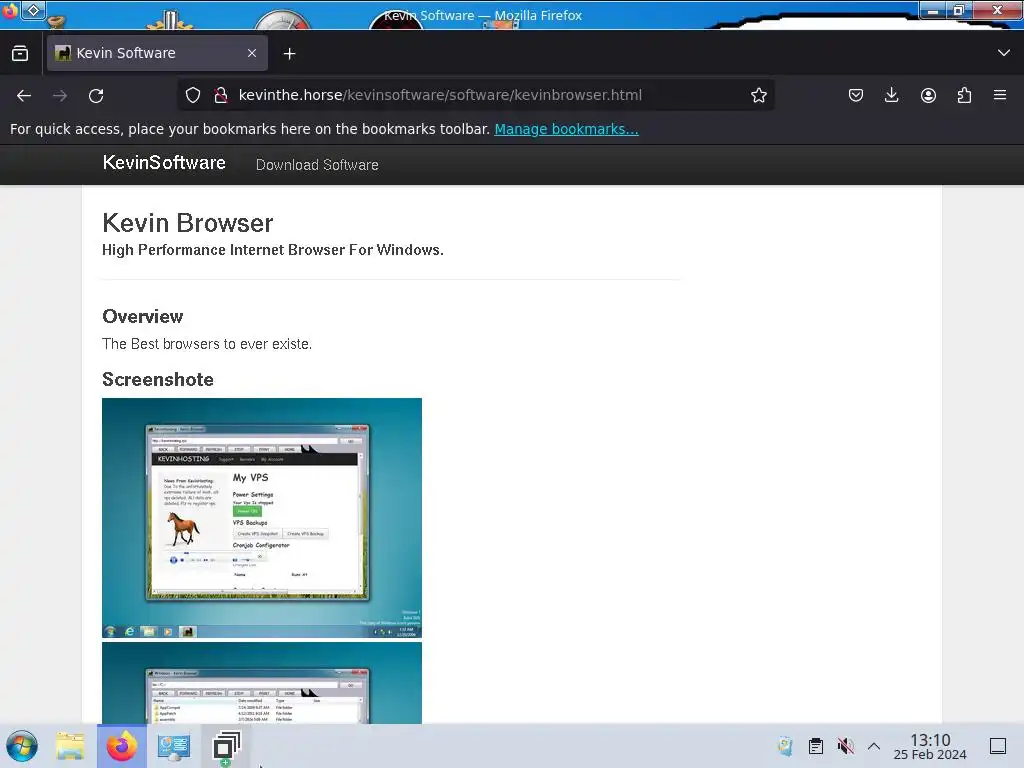1024x768 pixels.
Task: Open virtual desktops pager icon
Action: pyautogui.click(x=226, y=746)
